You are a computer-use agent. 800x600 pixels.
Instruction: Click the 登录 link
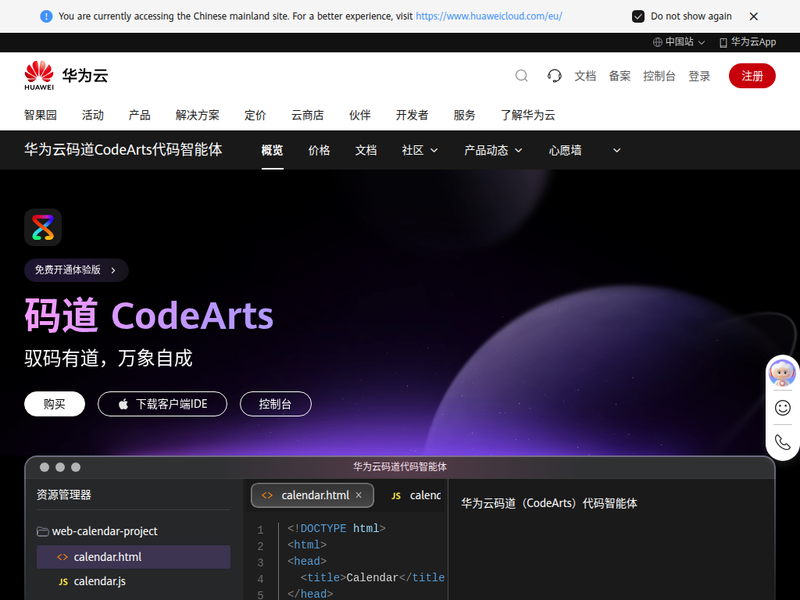point(699,76)
